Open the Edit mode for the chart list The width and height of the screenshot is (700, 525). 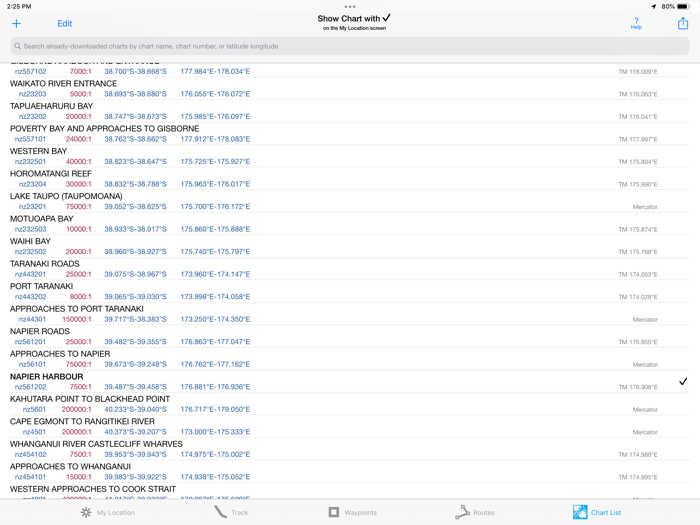pyautogui.click(x=65, y=24)
